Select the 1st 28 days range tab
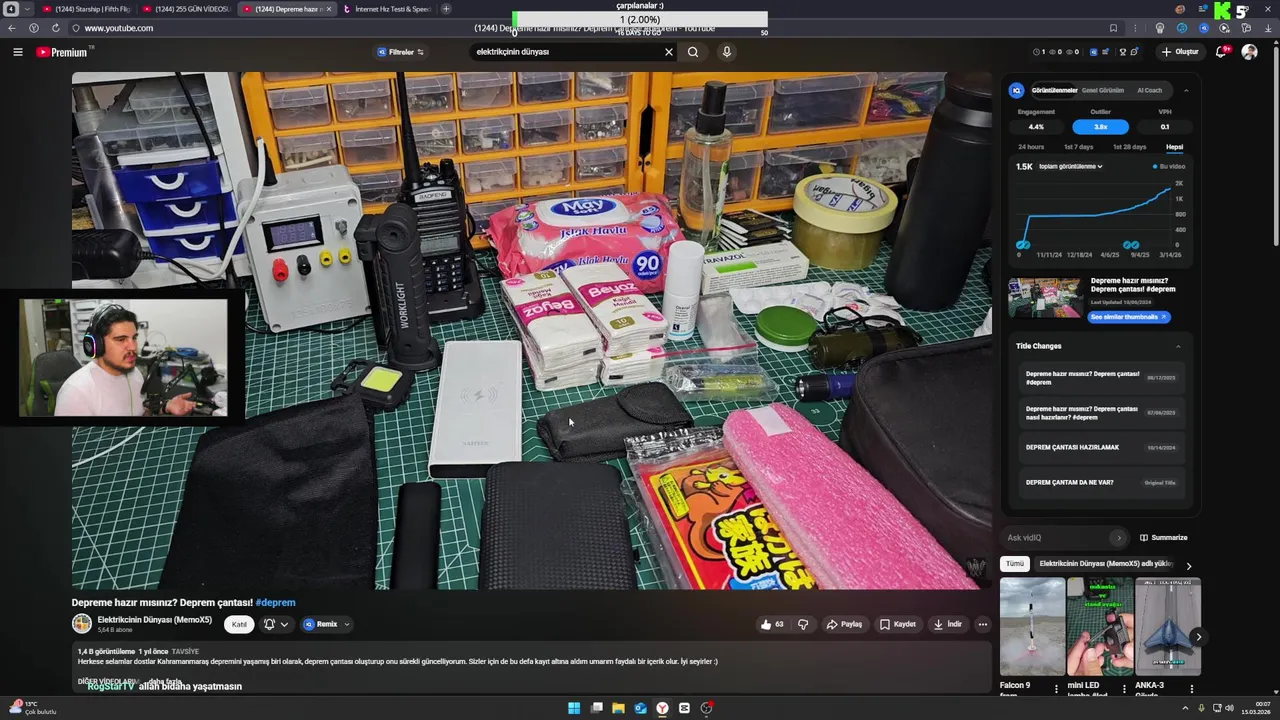 tap(1129, 147)
